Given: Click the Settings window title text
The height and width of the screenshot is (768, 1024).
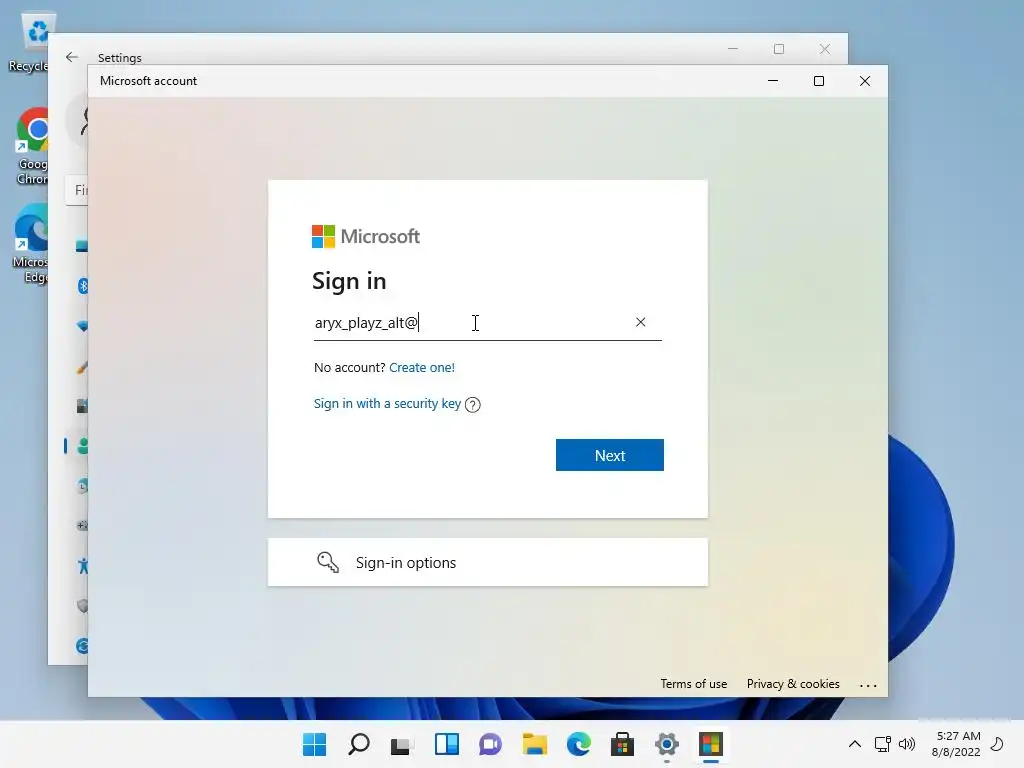Looking at the screenshot, I should click(x=120, y=57).
